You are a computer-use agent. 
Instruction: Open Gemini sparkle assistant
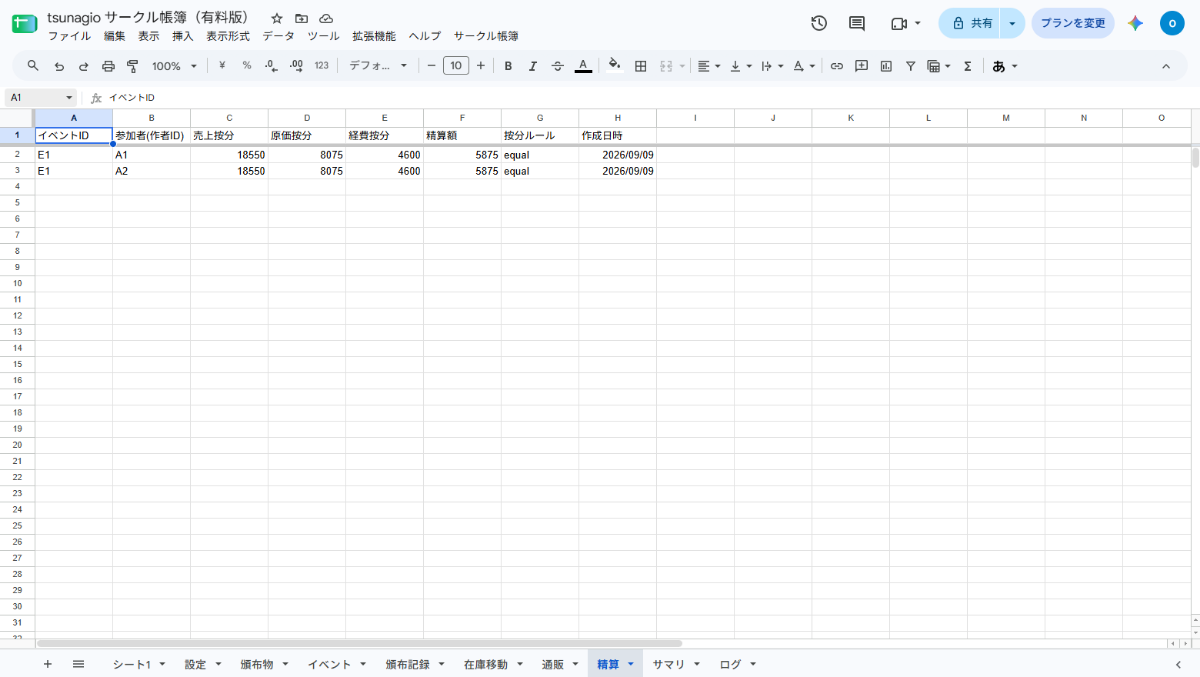pos(1135,23)
